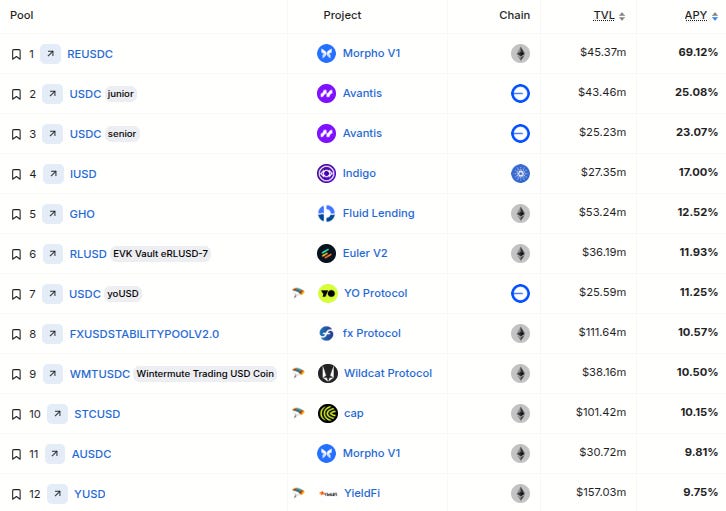The width and height of the screenshot is (726, 511).
Task: Sort the table by APY column
Action: [701, 16]
